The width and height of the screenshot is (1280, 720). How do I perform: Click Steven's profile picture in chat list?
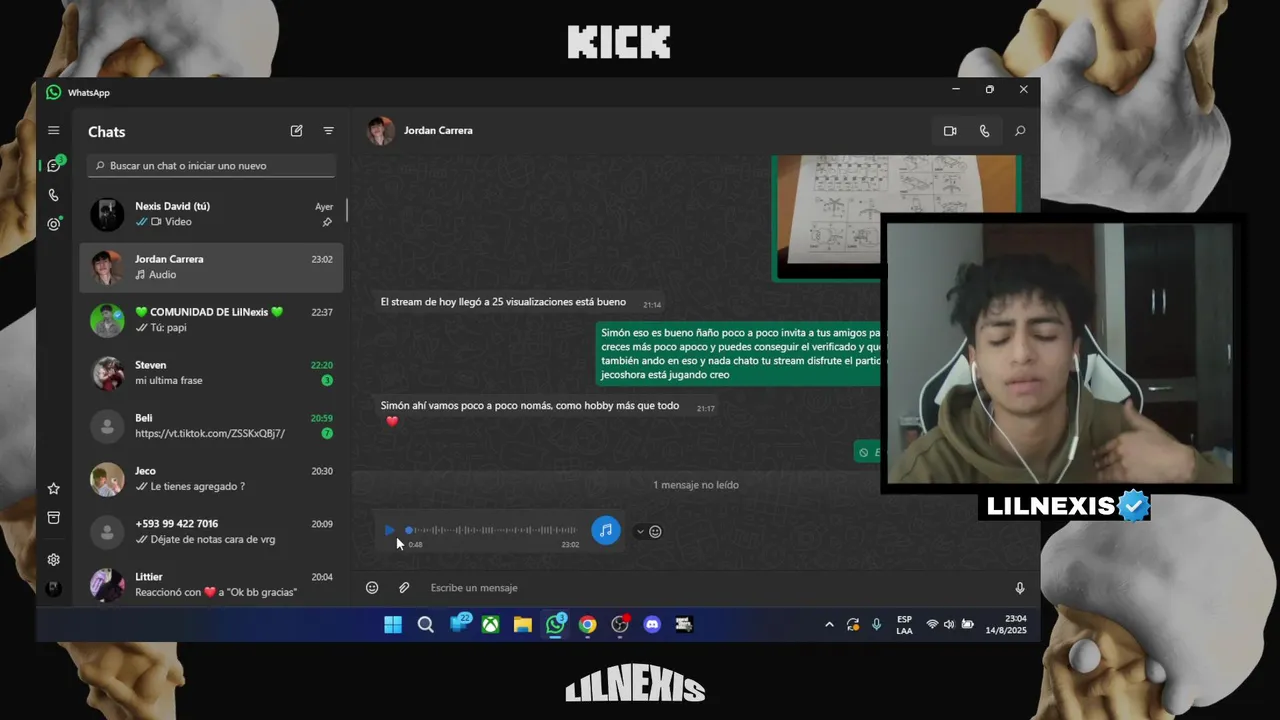click(107, 373)
